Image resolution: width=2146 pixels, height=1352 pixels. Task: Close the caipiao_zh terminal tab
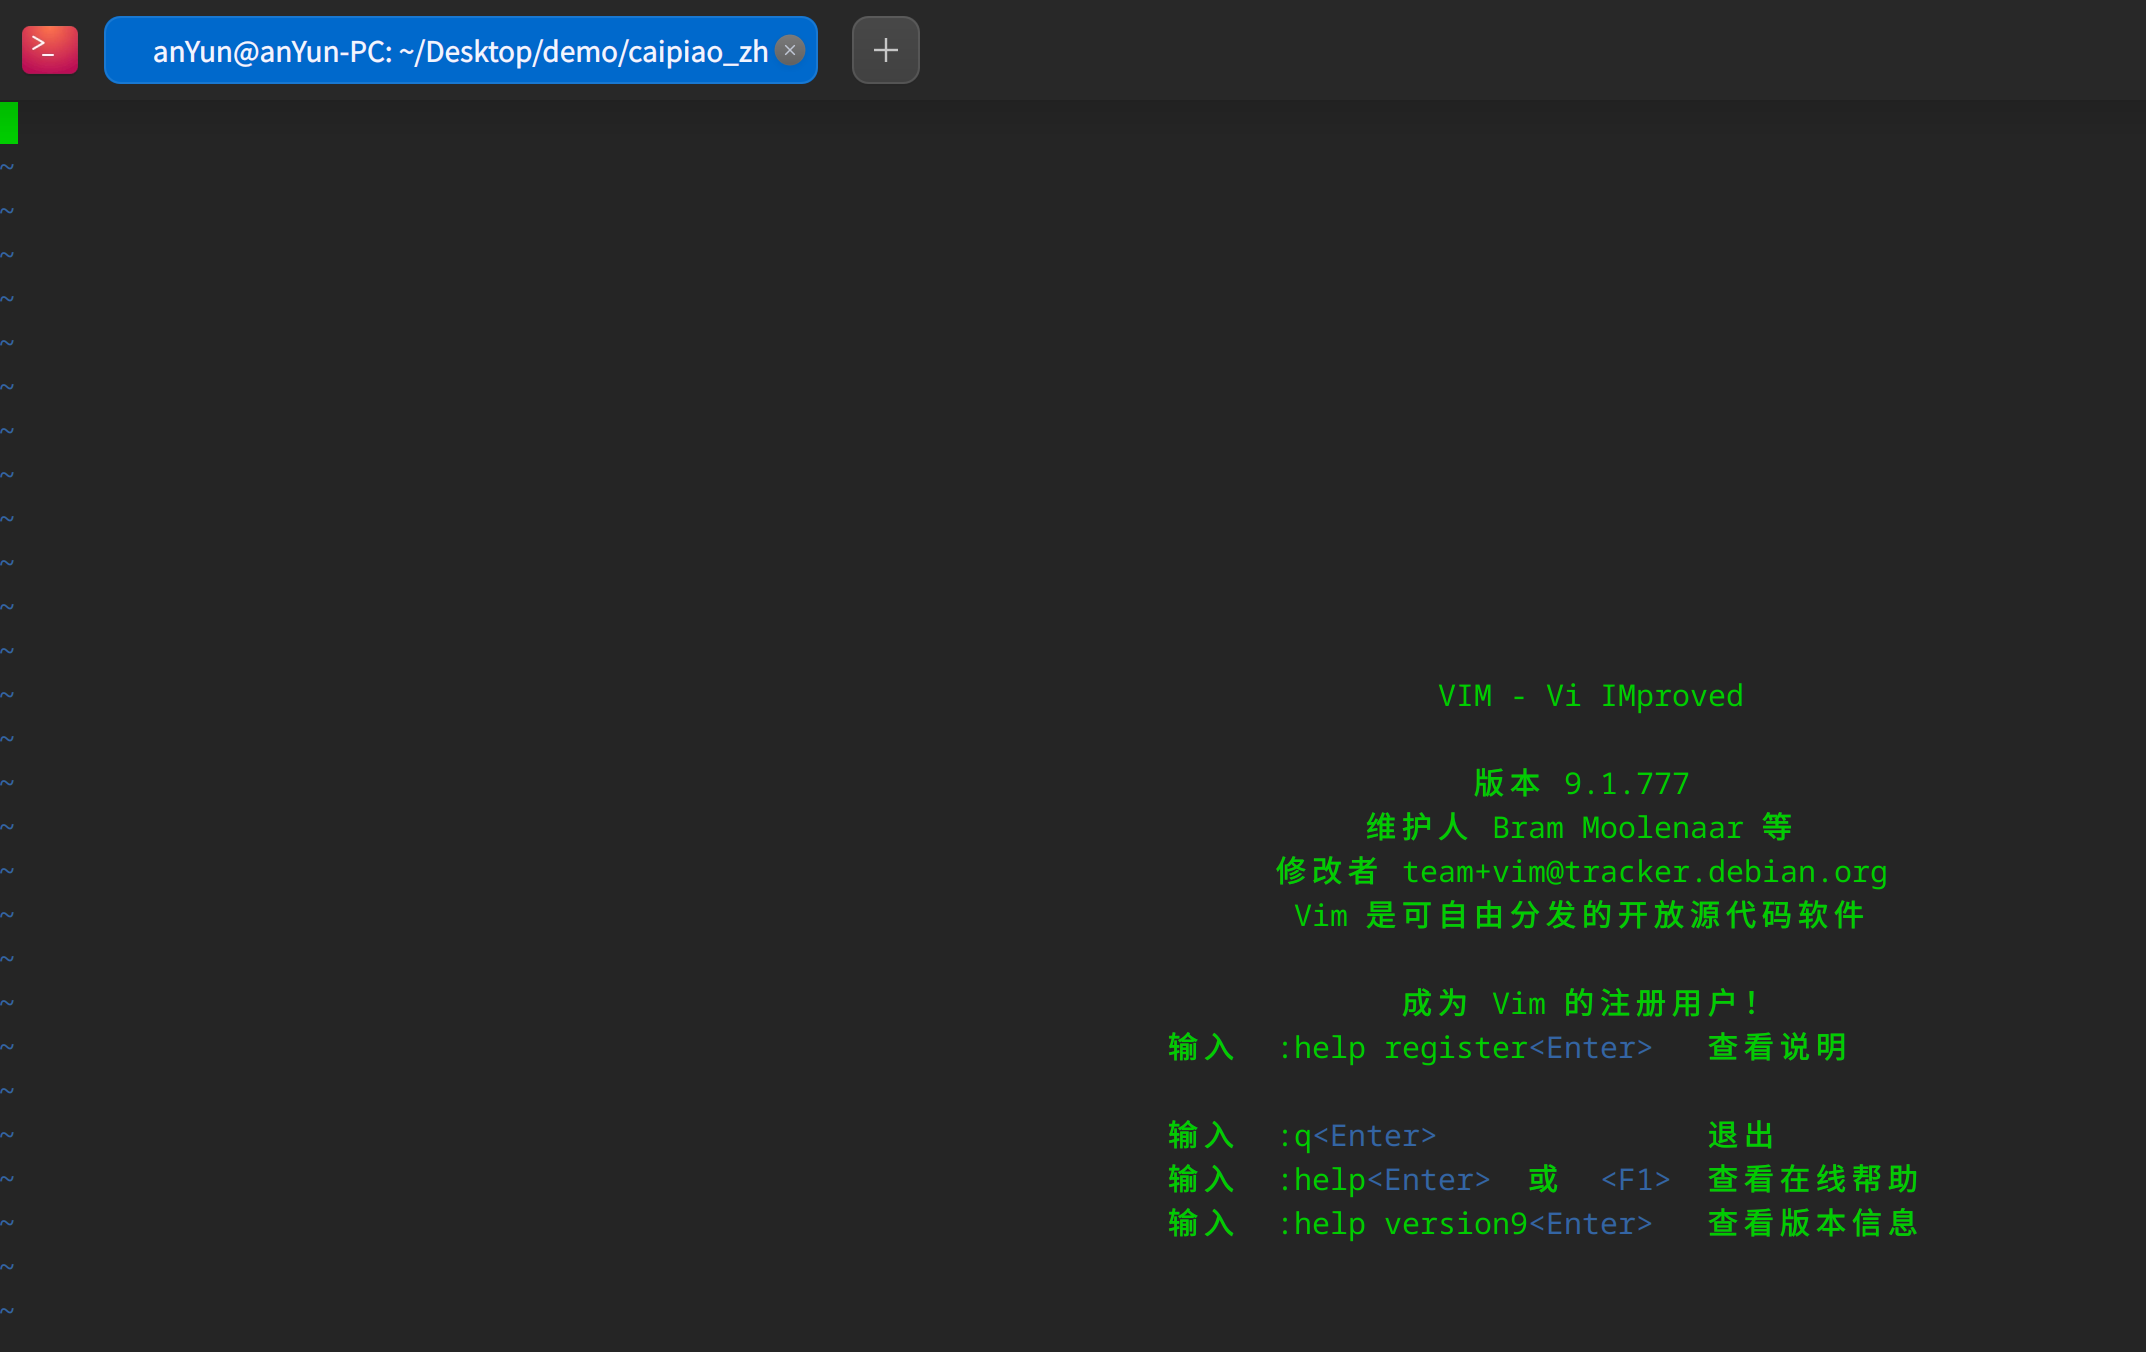tap(790, 50)
